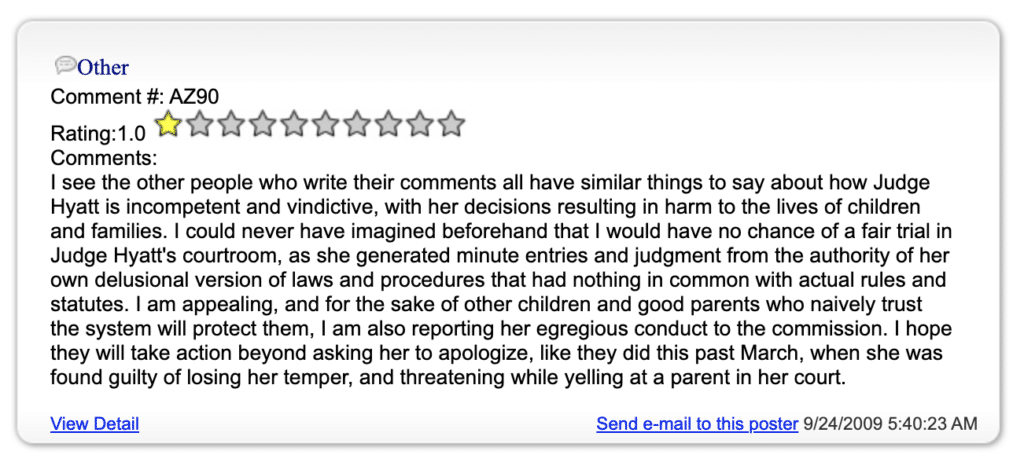The image size is (1024, 473).
Task: Select the third rating star
Action: [x=231, y=123]
